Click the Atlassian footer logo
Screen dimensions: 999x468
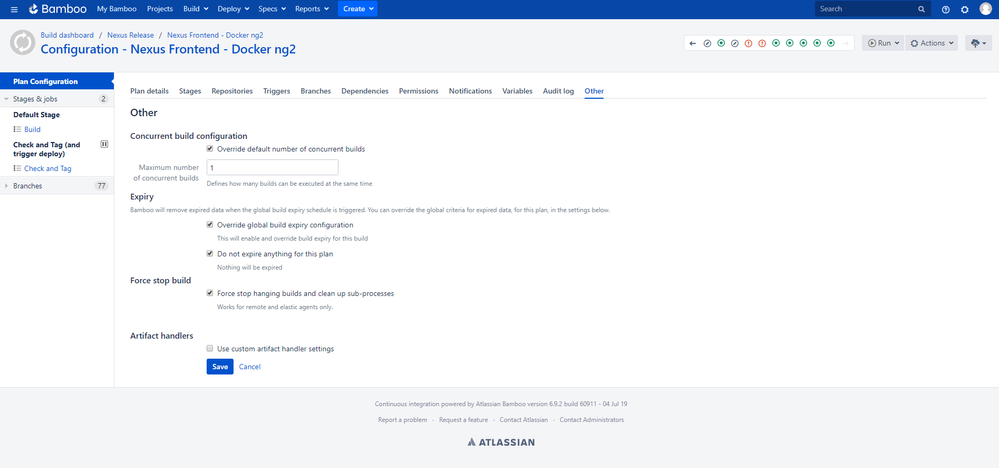tap(501, 442)
